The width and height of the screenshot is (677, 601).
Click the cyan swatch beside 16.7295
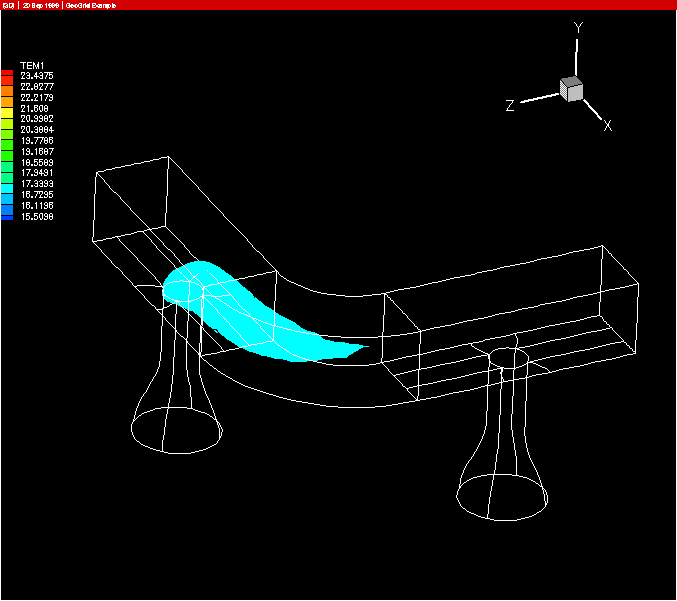(x=7, y=194)
